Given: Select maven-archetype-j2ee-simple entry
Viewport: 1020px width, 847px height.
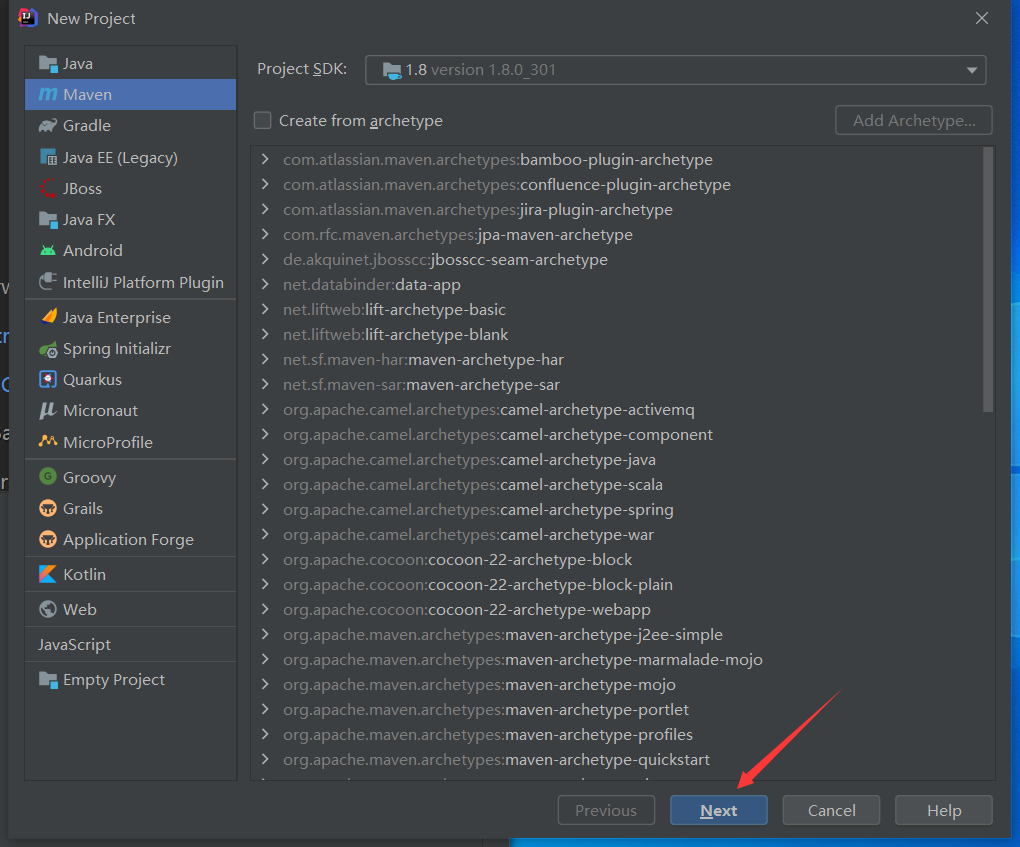Looking at the screenshot, I should 503,634.
